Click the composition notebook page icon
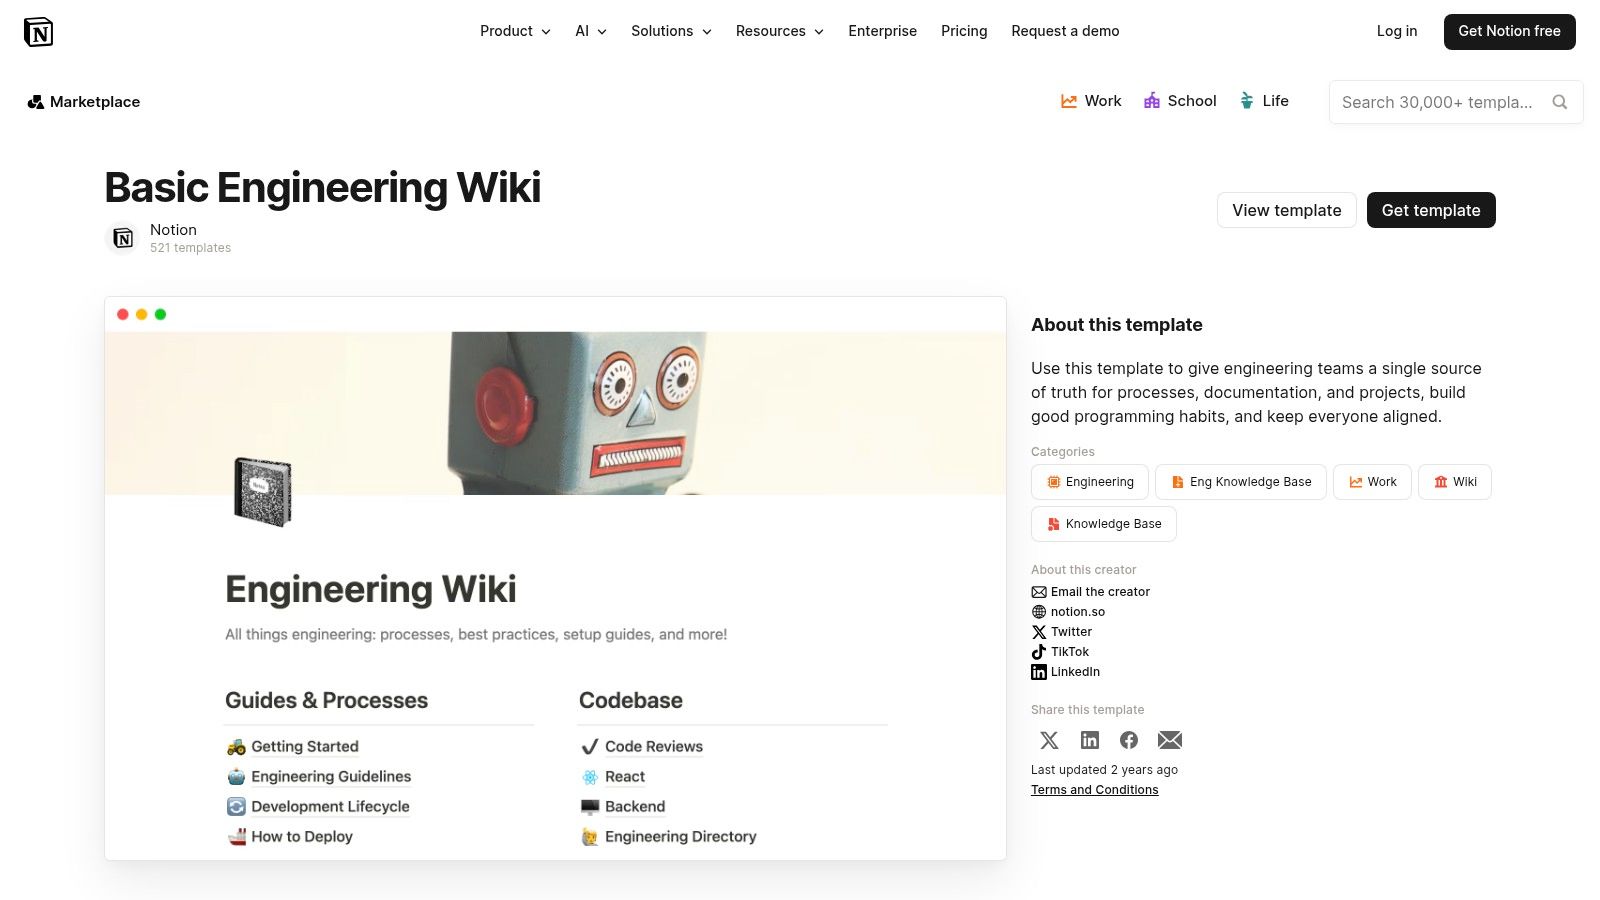This screenshot has width=1600, height=900. (x=262, y=491)
